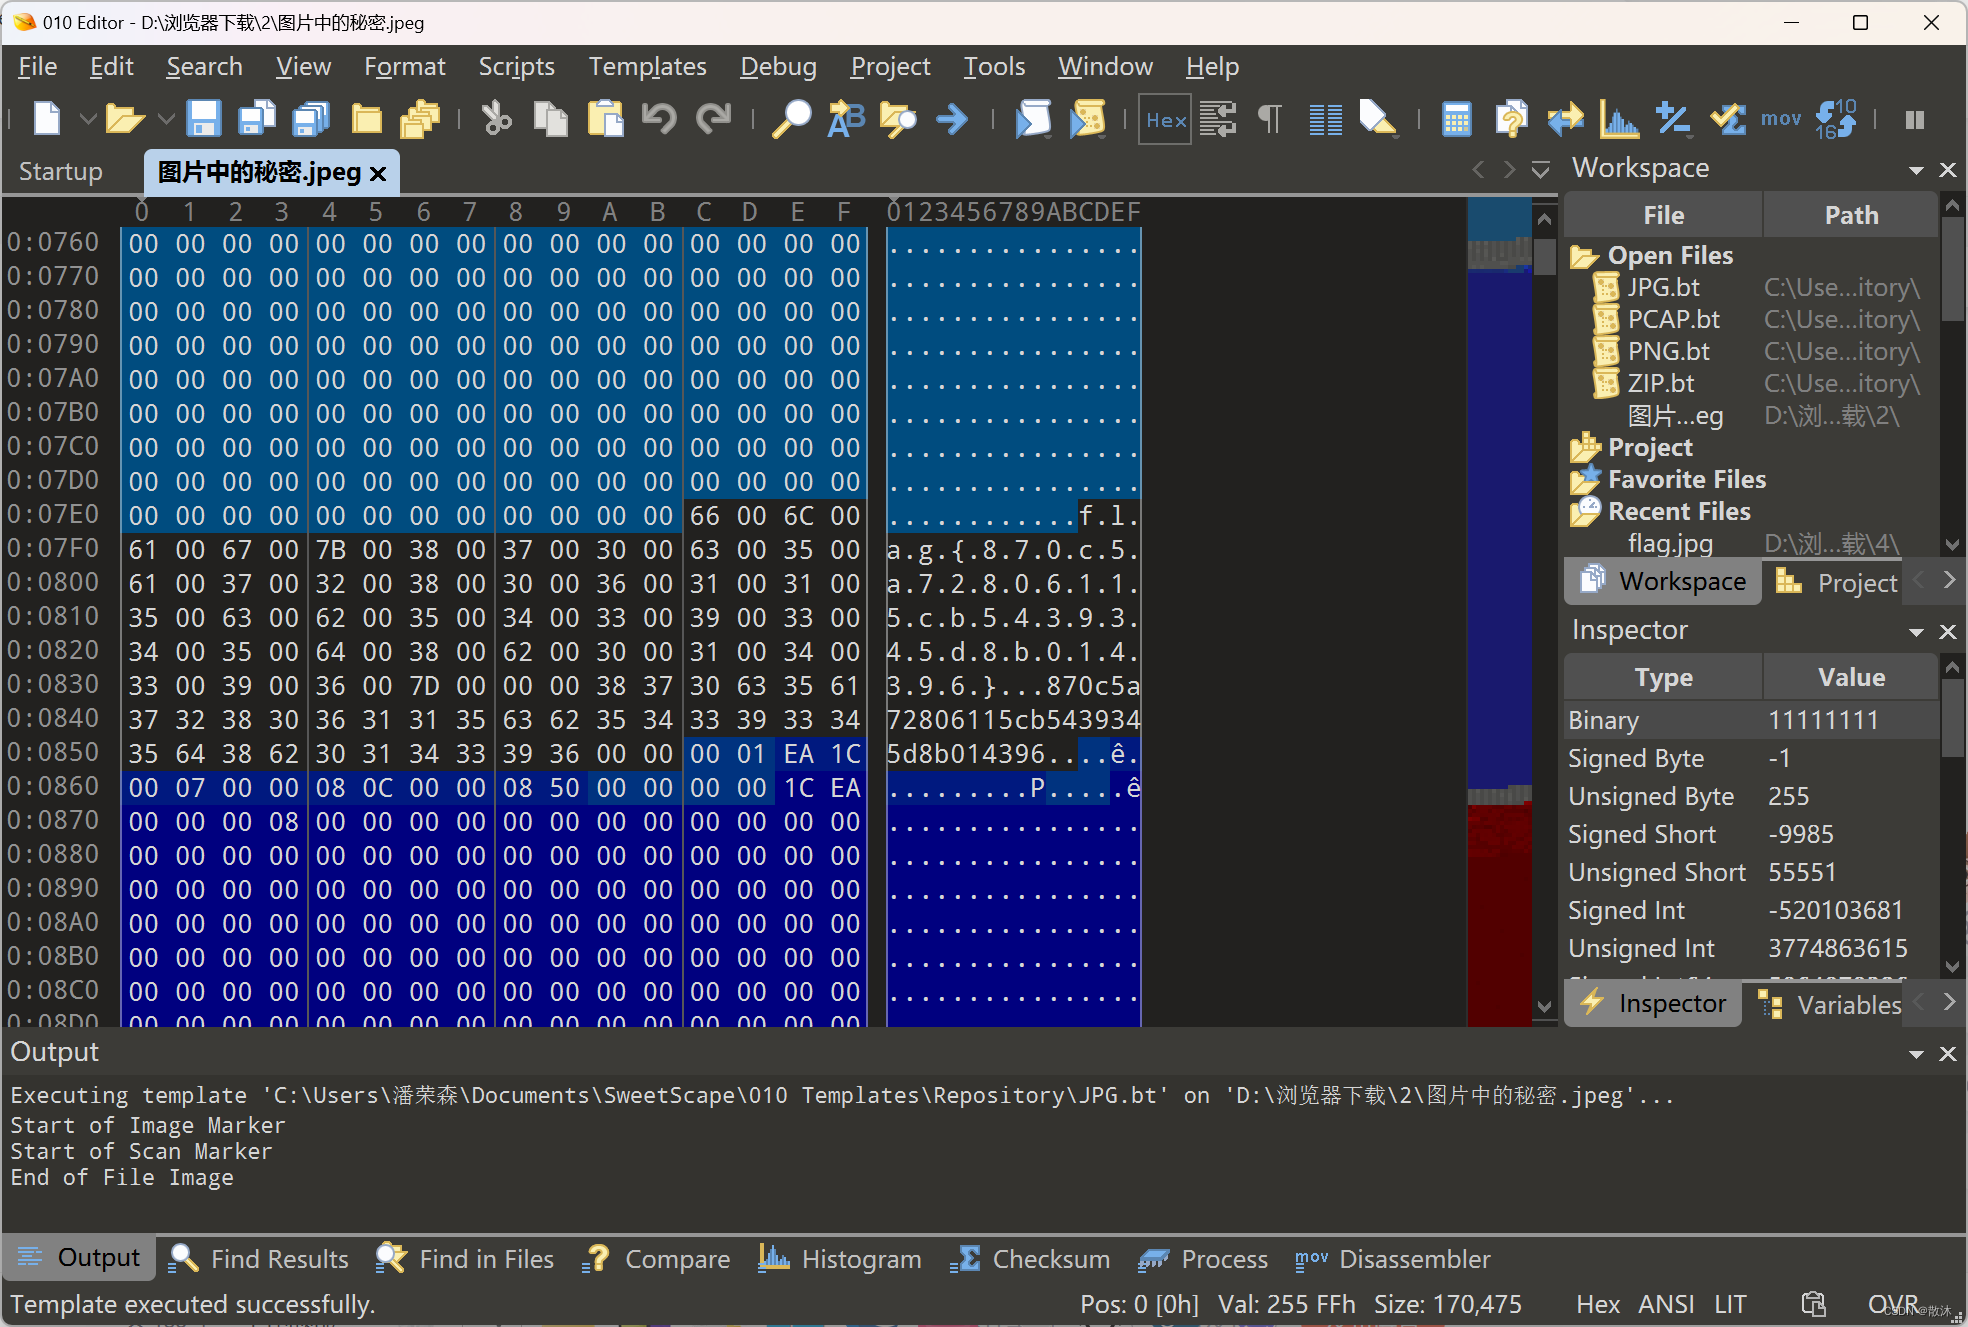Click the Save All icon
This screenshot has height=1327, width=1968.
[311, 119]
